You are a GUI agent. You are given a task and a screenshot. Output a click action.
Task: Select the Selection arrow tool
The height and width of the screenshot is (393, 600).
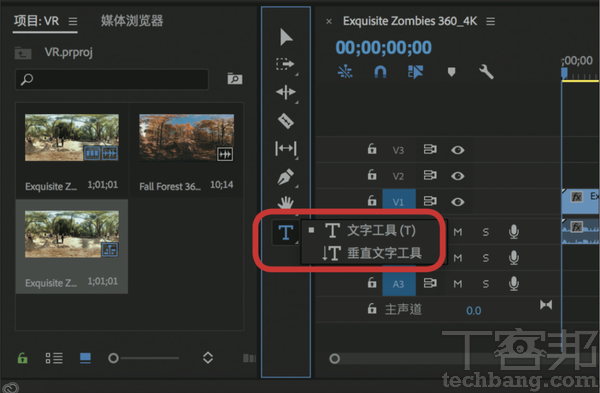(x=286, y=37)
